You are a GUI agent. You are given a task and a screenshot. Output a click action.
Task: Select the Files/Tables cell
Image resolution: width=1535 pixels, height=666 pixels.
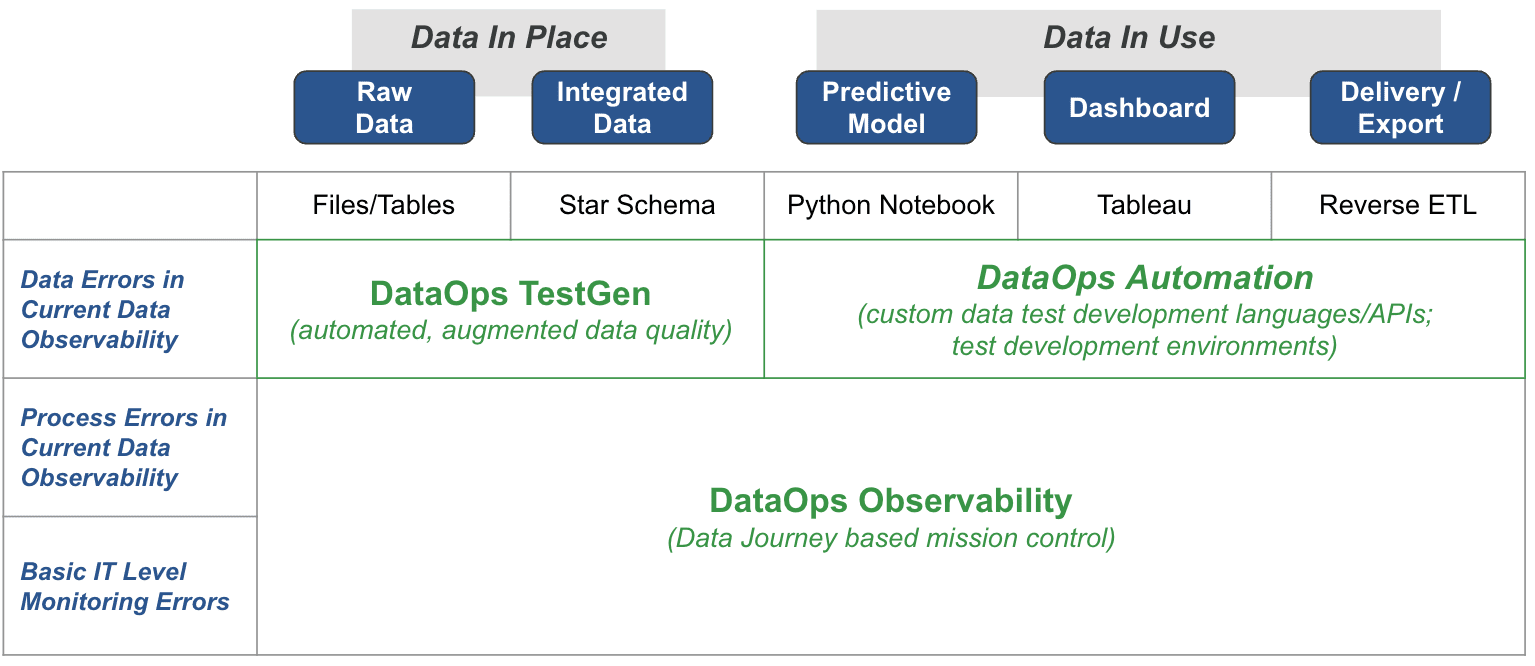tap(384, 206)
